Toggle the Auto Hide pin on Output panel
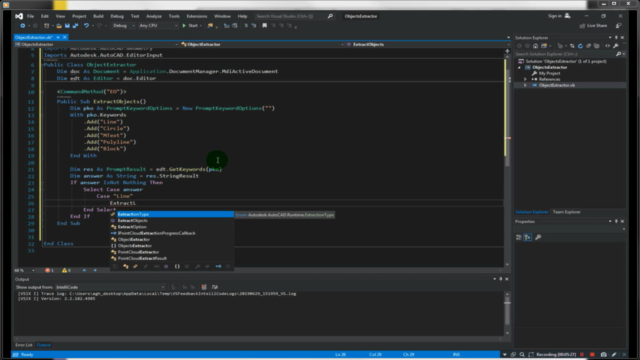The image size is (640, 360). tap(500, 279)
